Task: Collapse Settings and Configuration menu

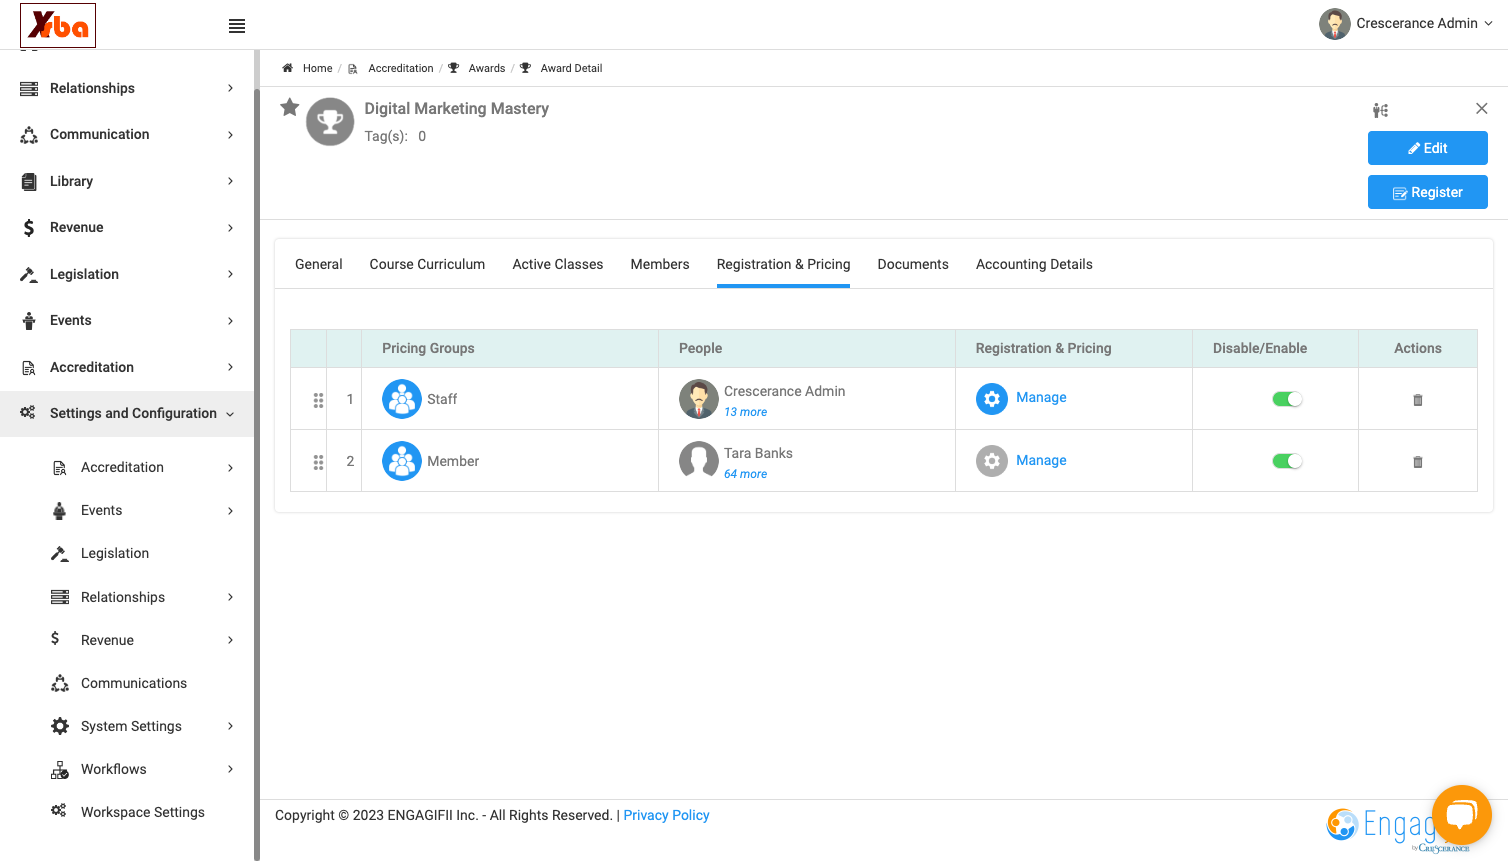Action: (127, 413)
